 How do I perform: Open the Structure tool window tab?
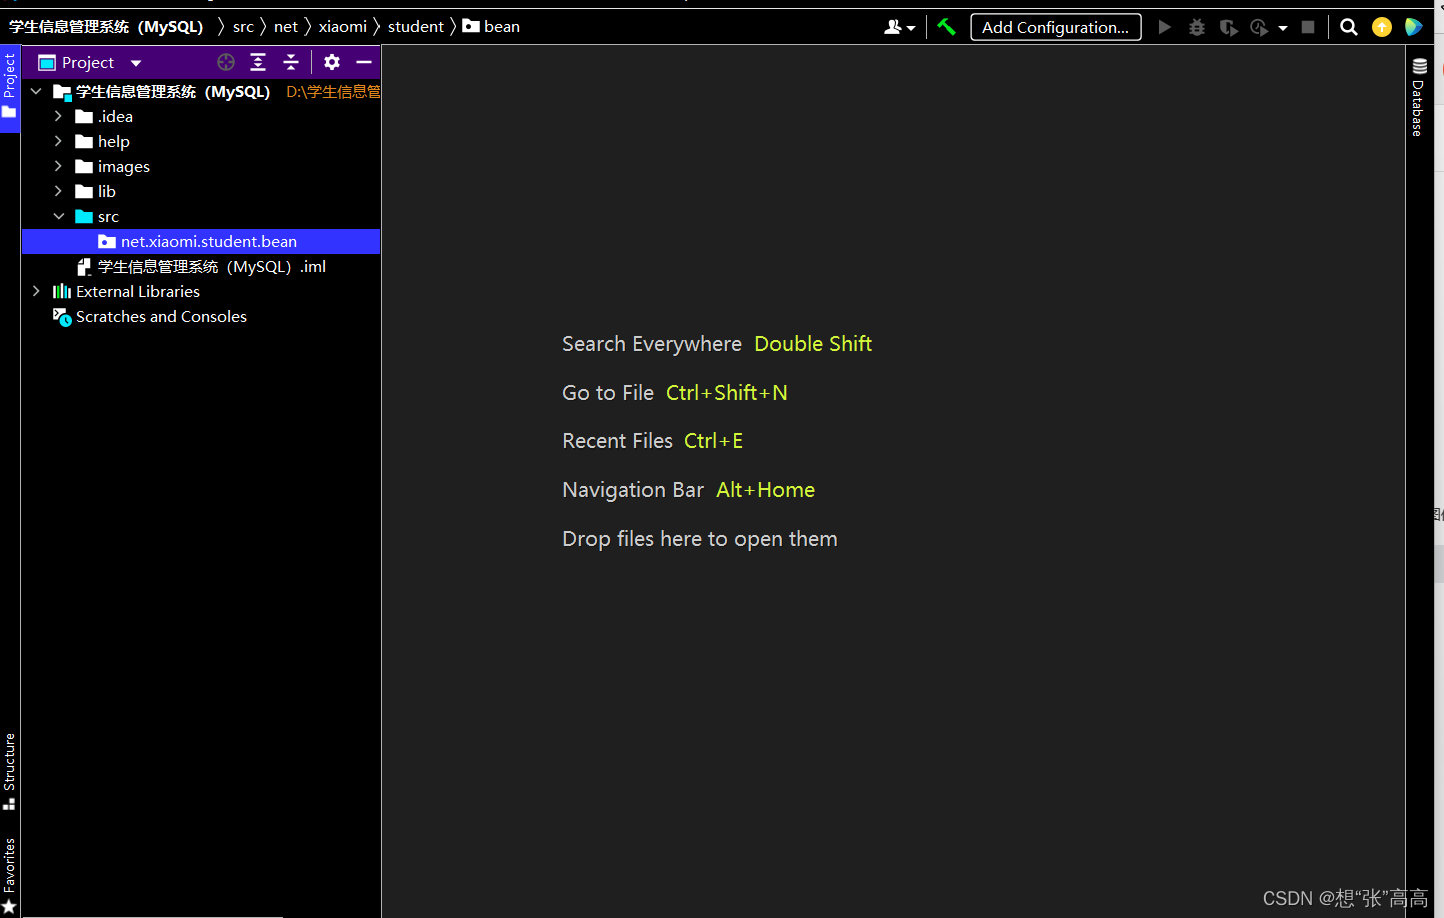point(9,771)
